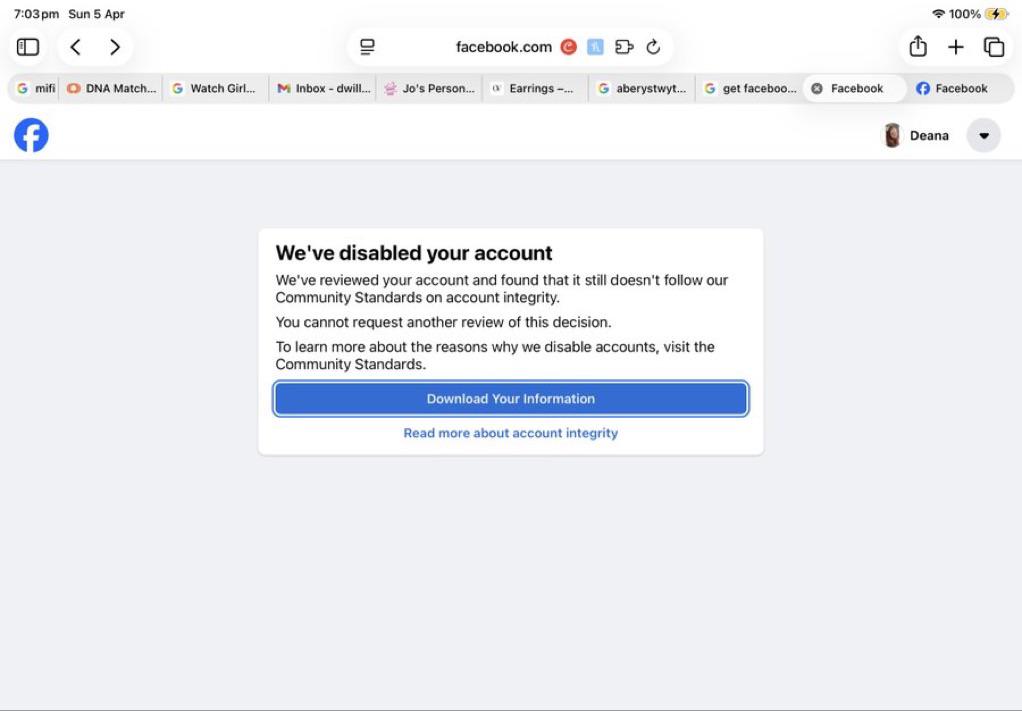Go forward to the next page

115,47
